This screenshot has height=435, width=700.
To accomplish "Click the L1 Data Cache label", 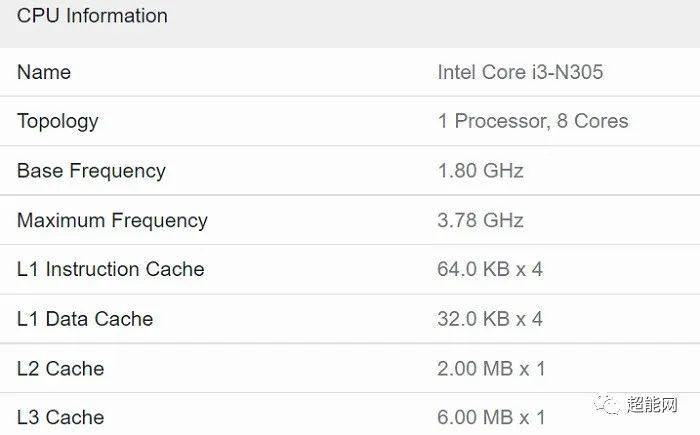I will pos(85,319).
